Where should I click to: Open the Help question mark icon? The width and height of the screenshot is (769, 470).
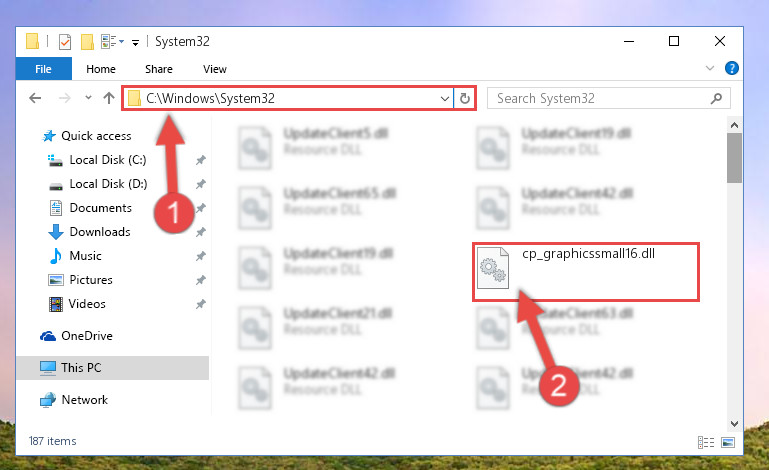coord(731,68)
